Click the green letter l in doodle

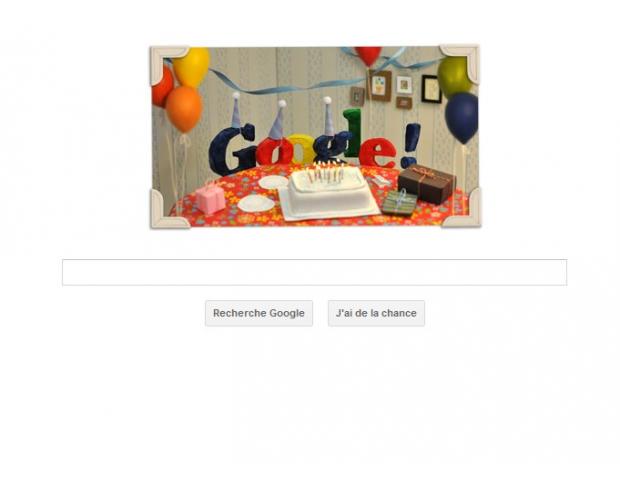[352, 133]
